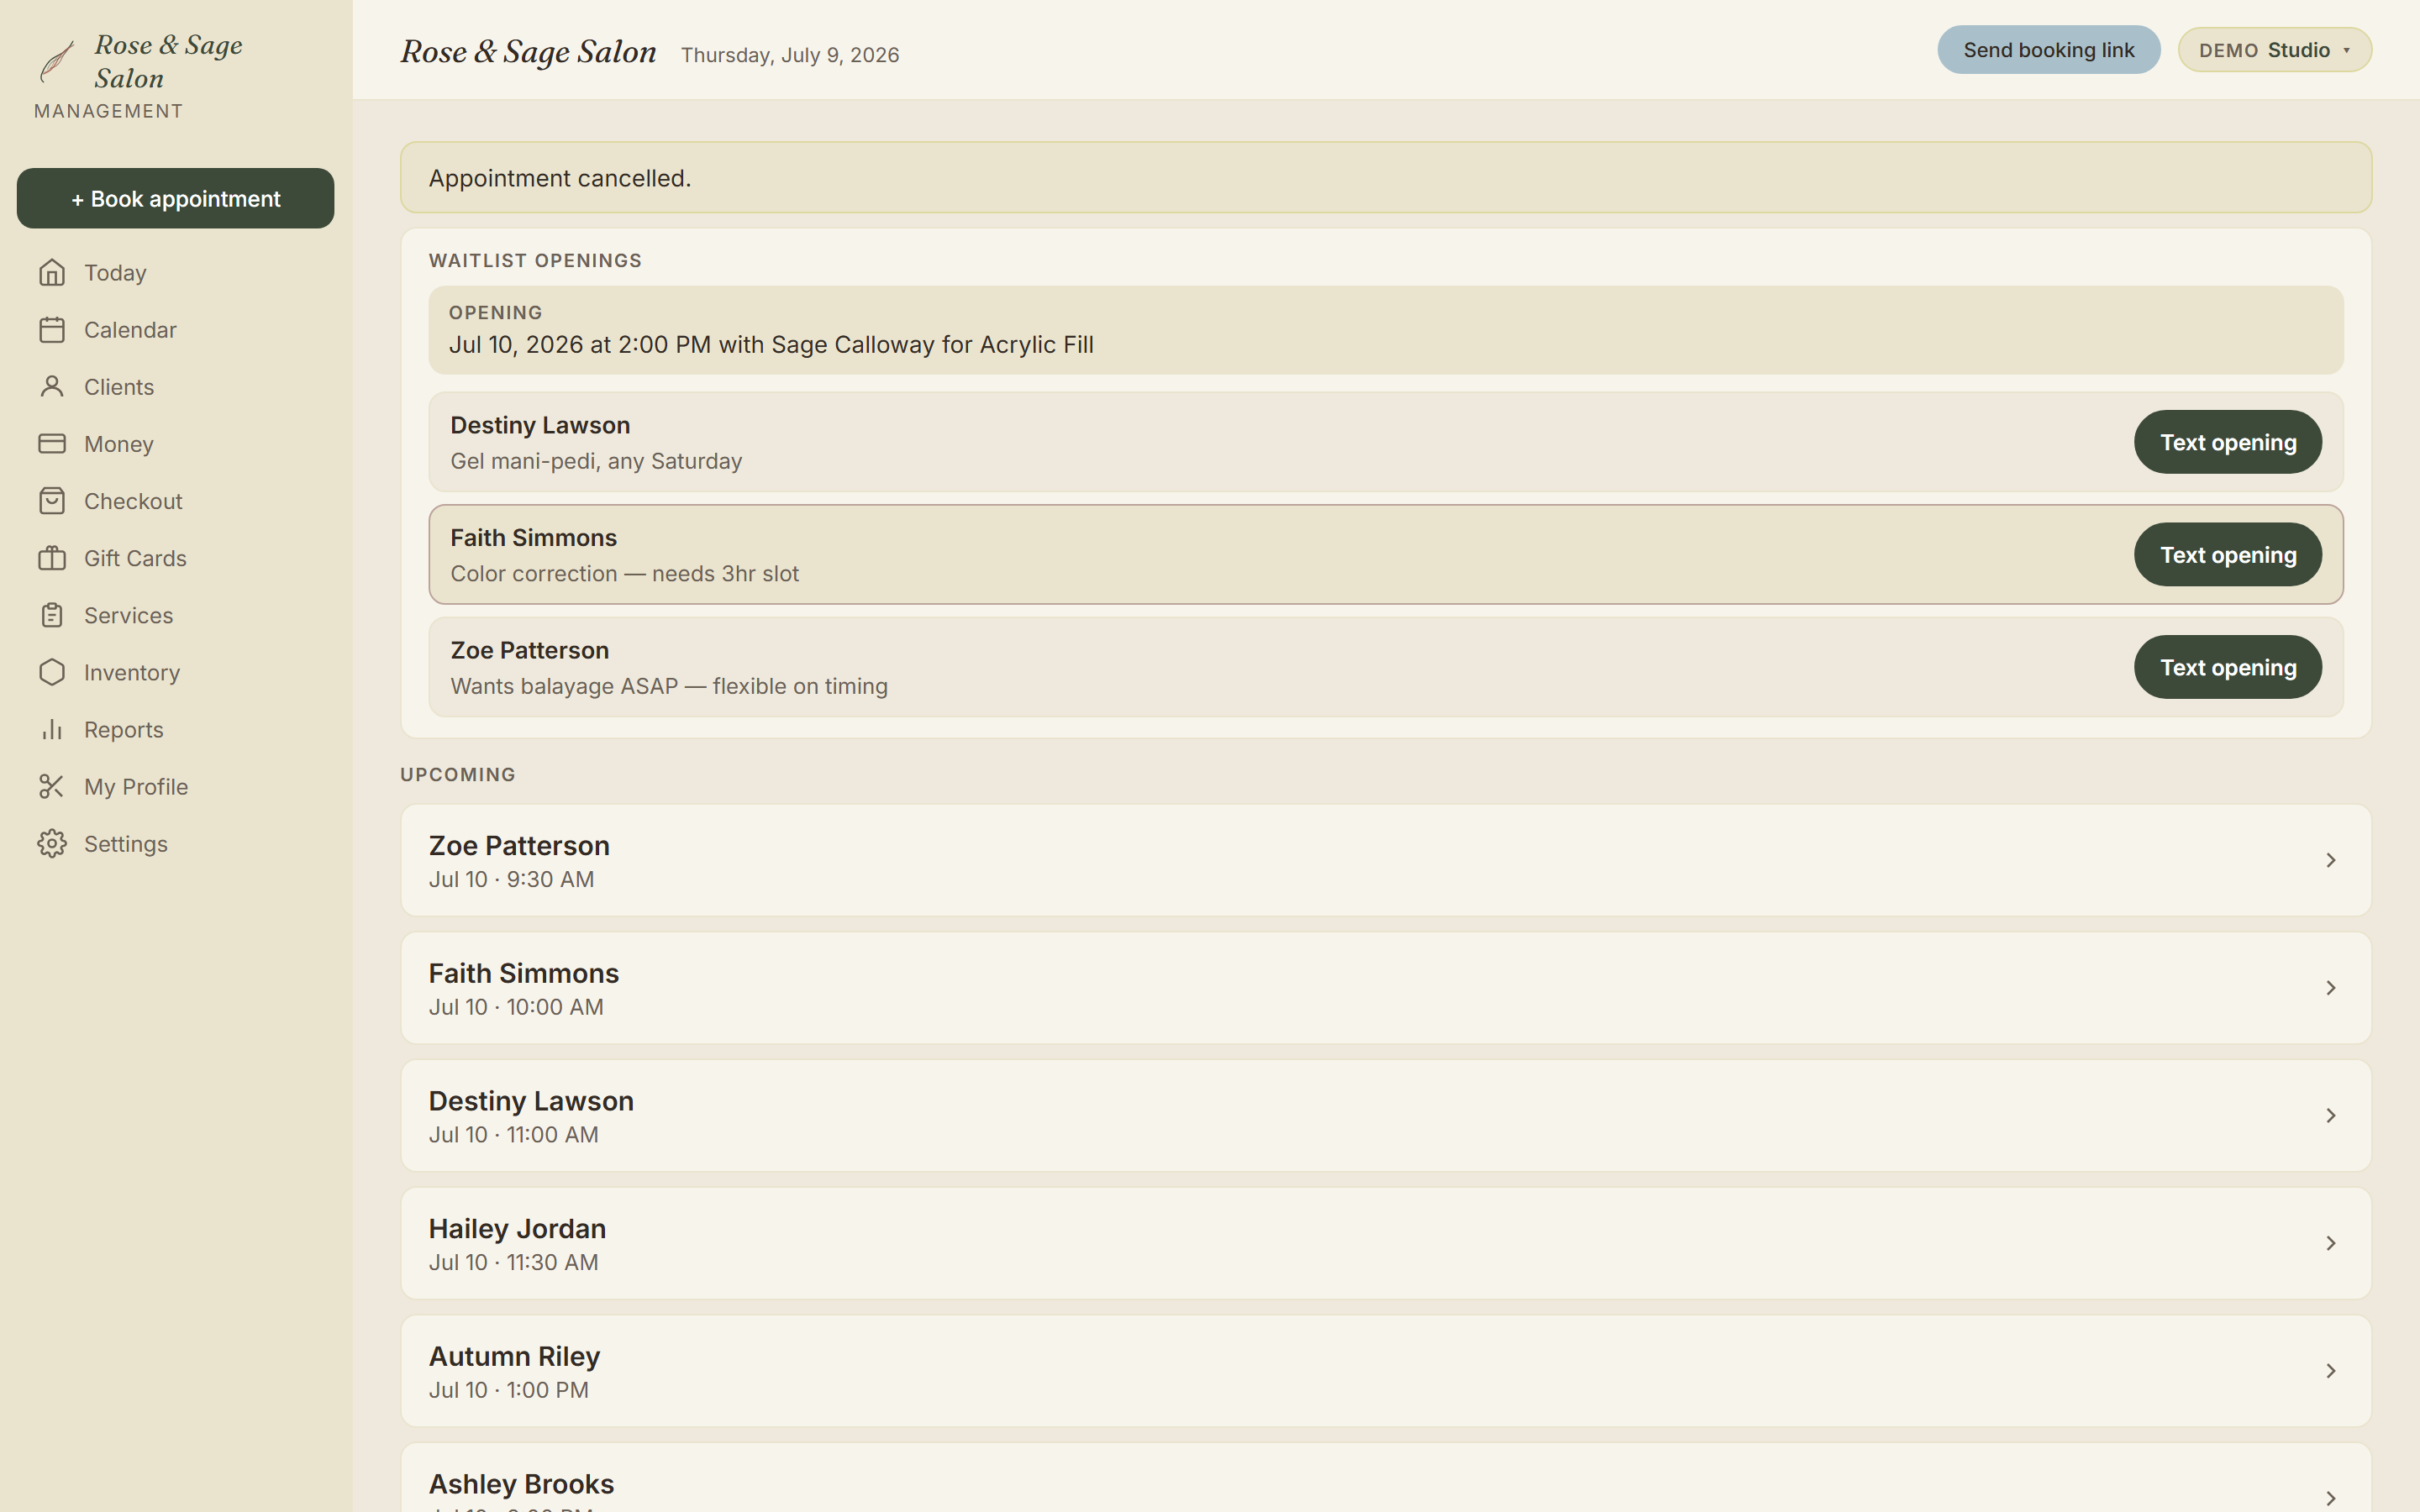Open the Destiny Lawson upcoming appointment
Screen dimensions: 2420x1512
point(1386,1115)
